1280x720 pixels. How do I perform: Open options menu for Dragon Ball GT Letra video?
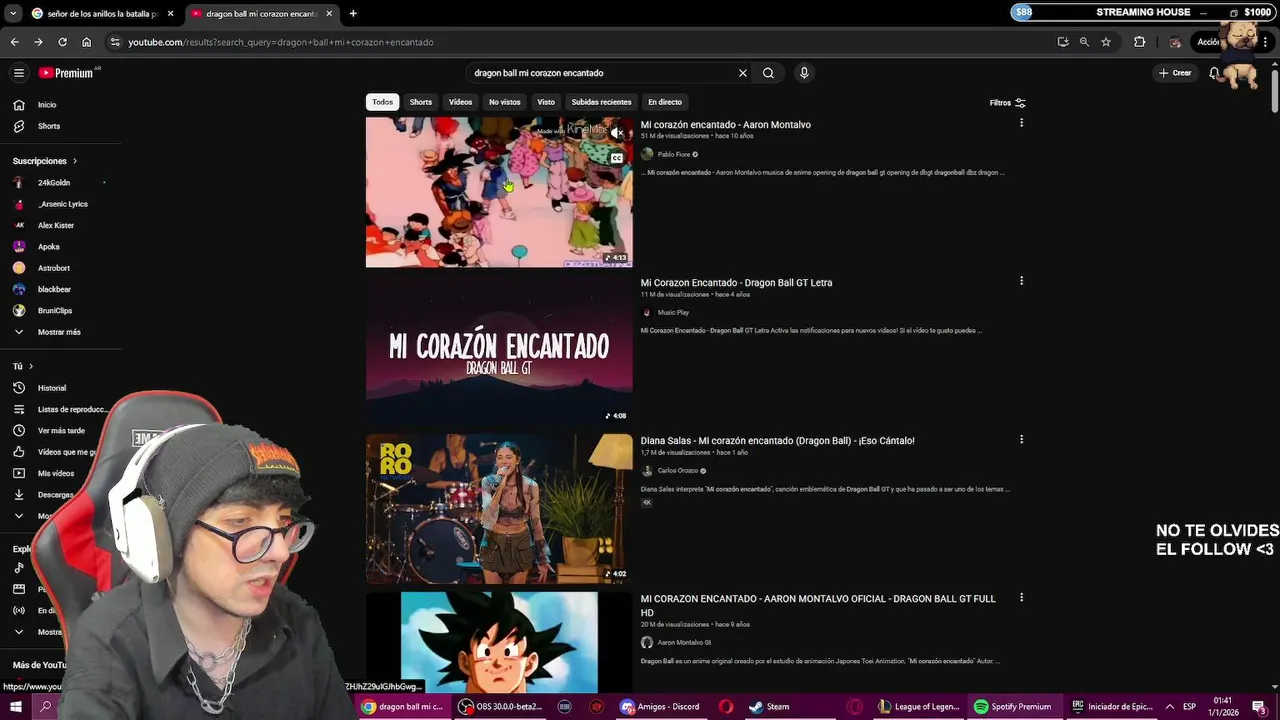click(1021, 281)
